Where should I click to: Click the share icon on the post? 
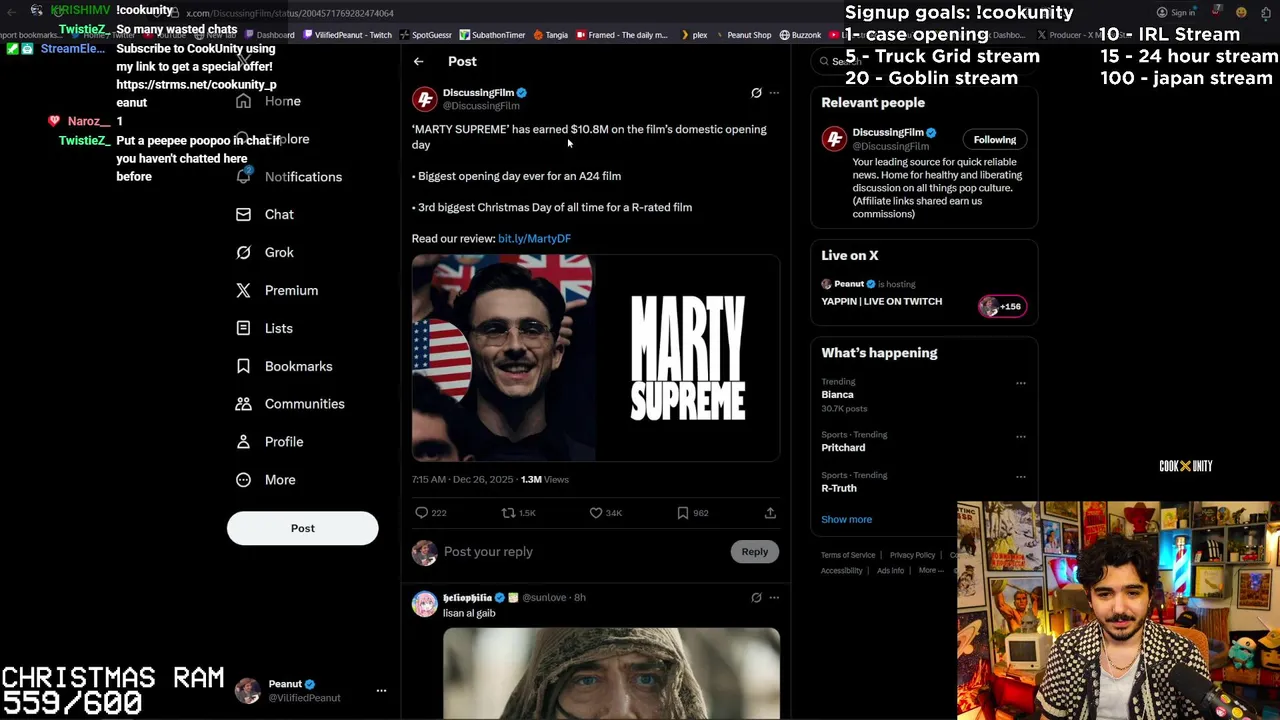(770, 513)
